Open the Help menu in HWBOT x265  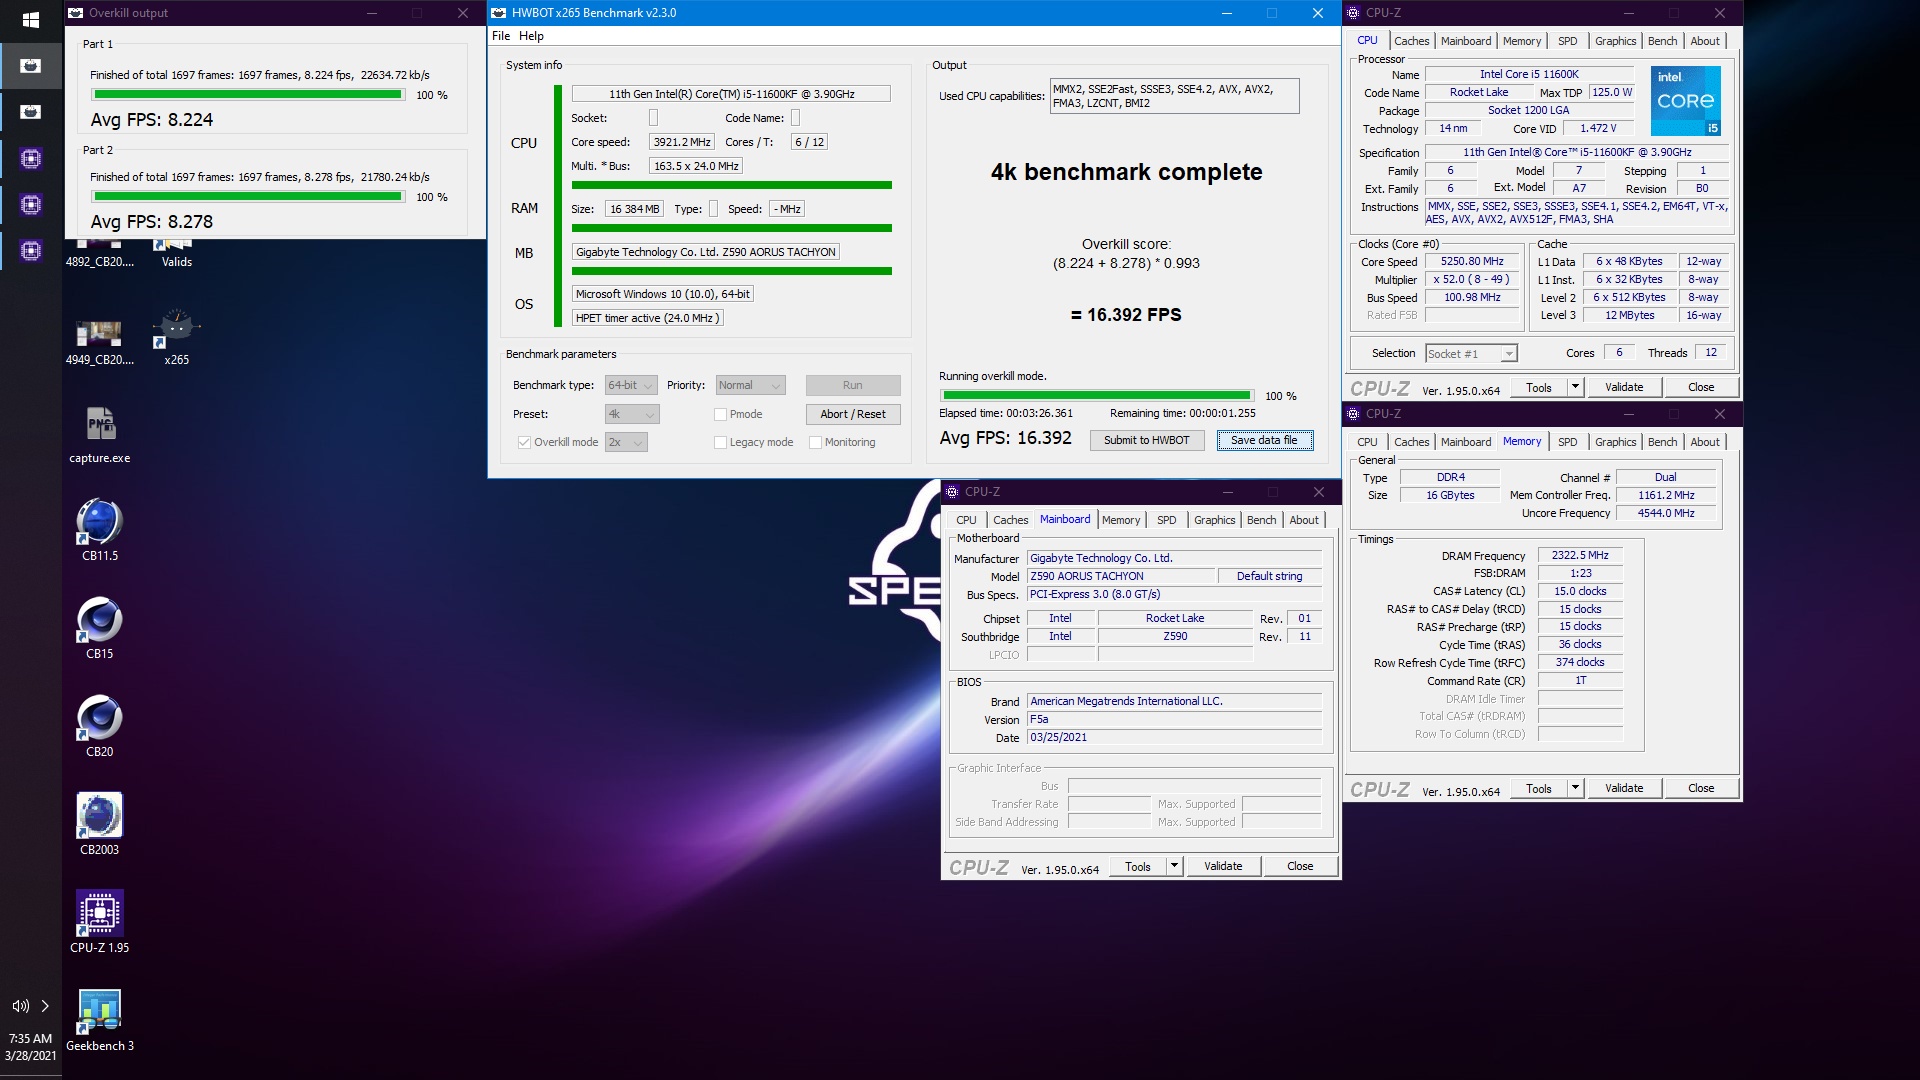click(x=531, y=36)
